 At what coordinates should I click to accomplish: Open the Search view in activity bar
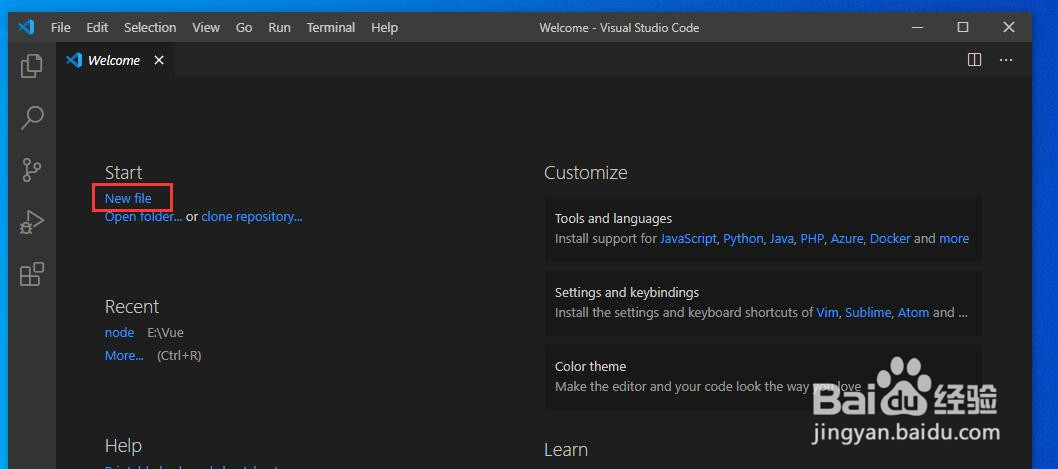[x=32, y=117]
